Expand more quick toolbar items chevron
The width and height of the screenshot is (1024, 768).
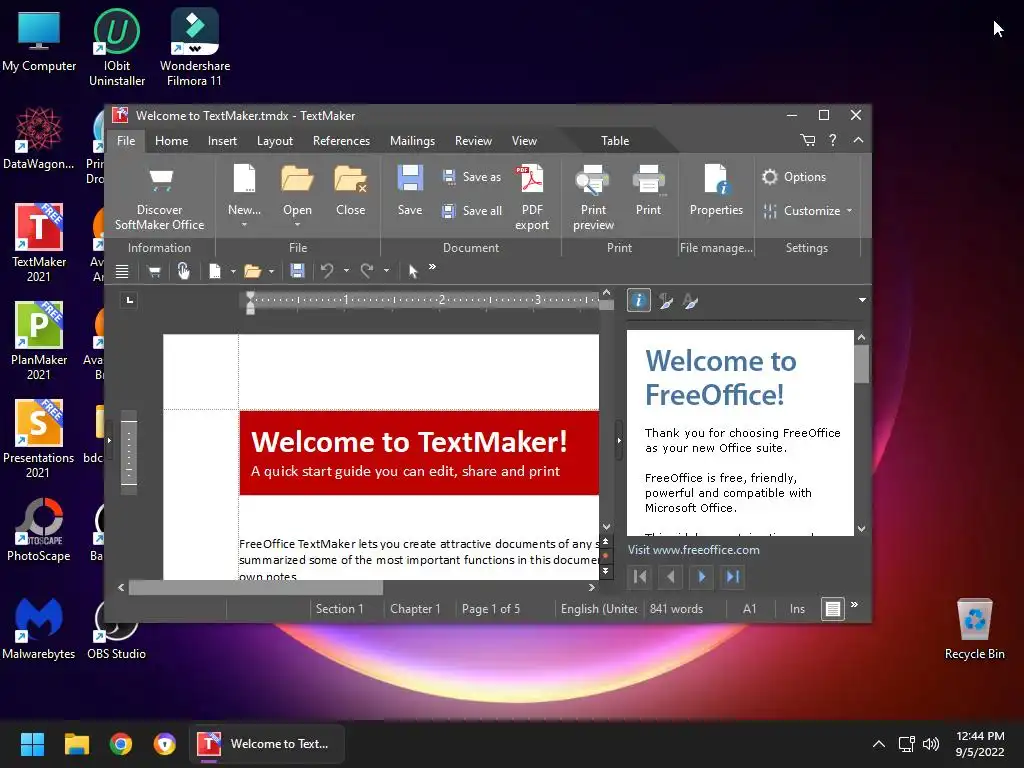(432, 267)
